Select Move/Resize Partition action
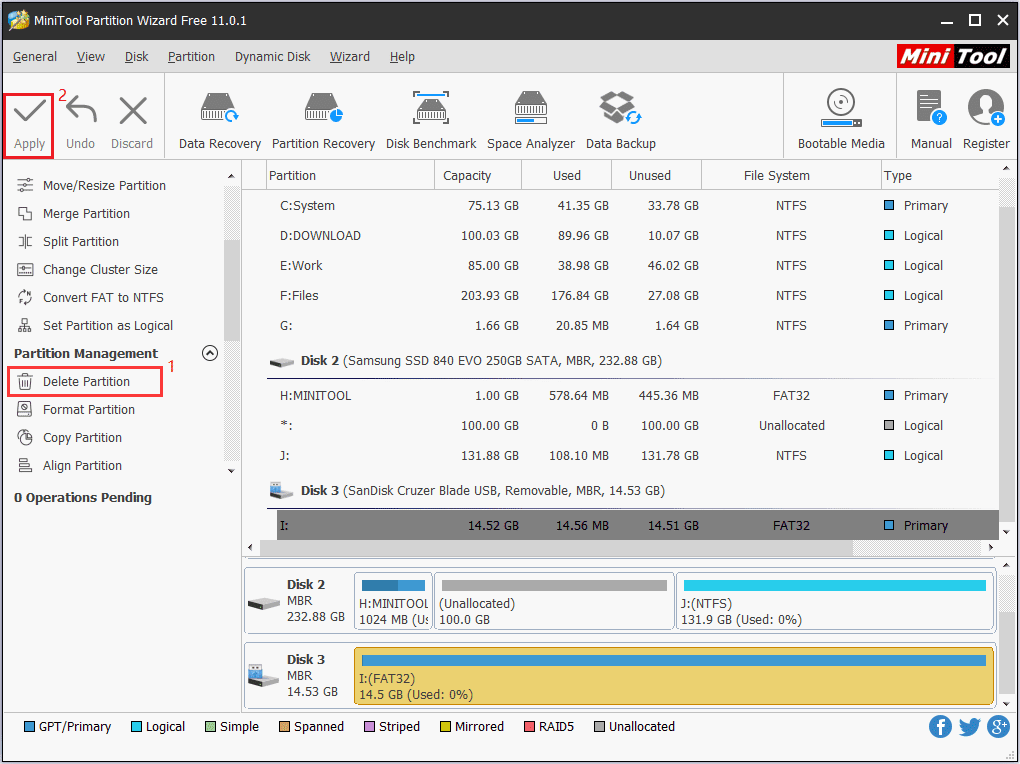 pyautogui.click(x=104, y=185)
